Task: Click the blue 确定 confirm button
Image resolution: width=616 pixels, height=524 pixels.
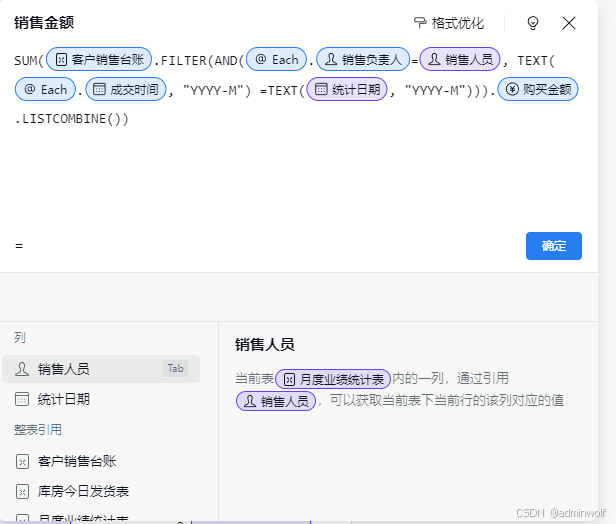Action: (554, 246)
